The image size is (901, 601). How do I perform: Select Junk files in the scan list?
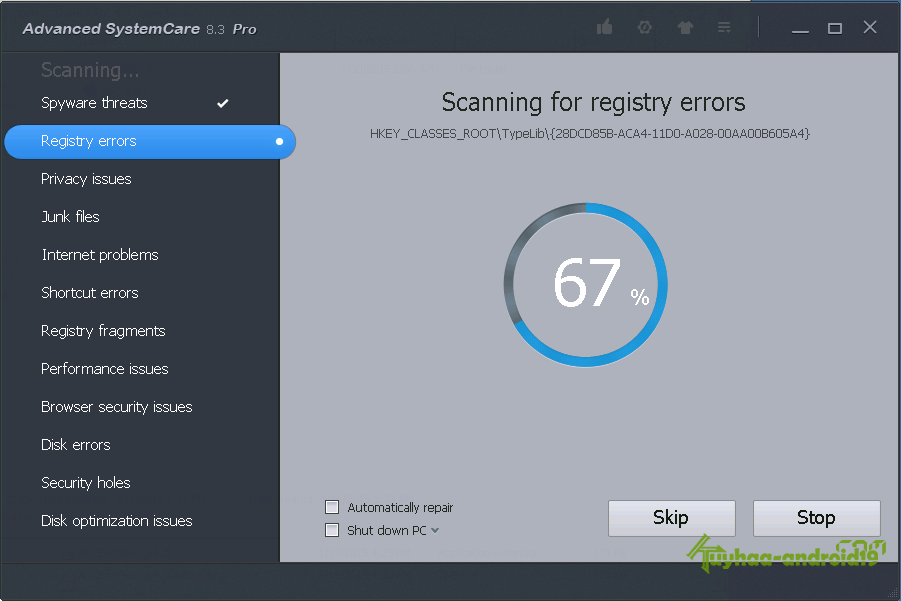(70, 217)
